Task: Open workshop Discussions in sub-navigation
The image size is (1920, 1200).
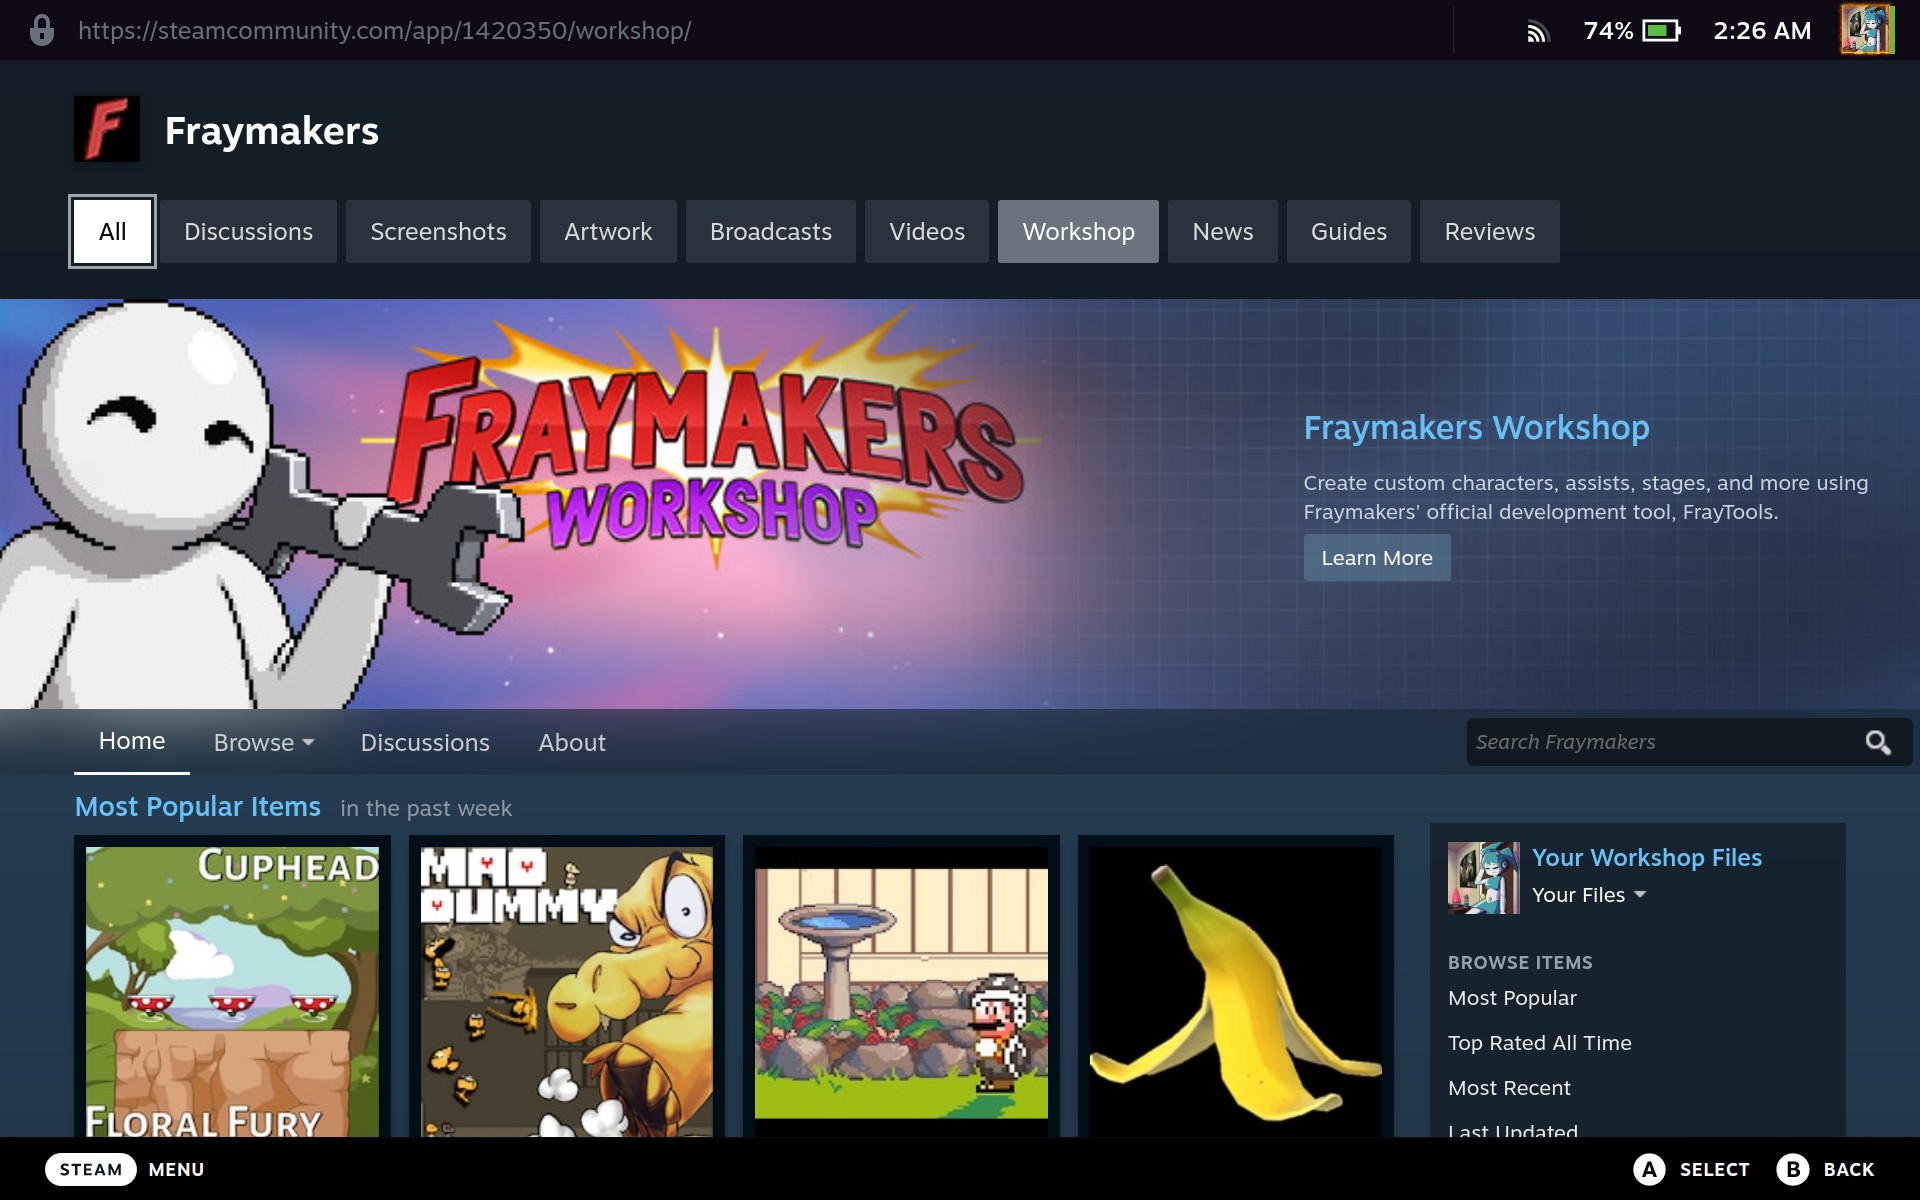Action: point(425,743)
